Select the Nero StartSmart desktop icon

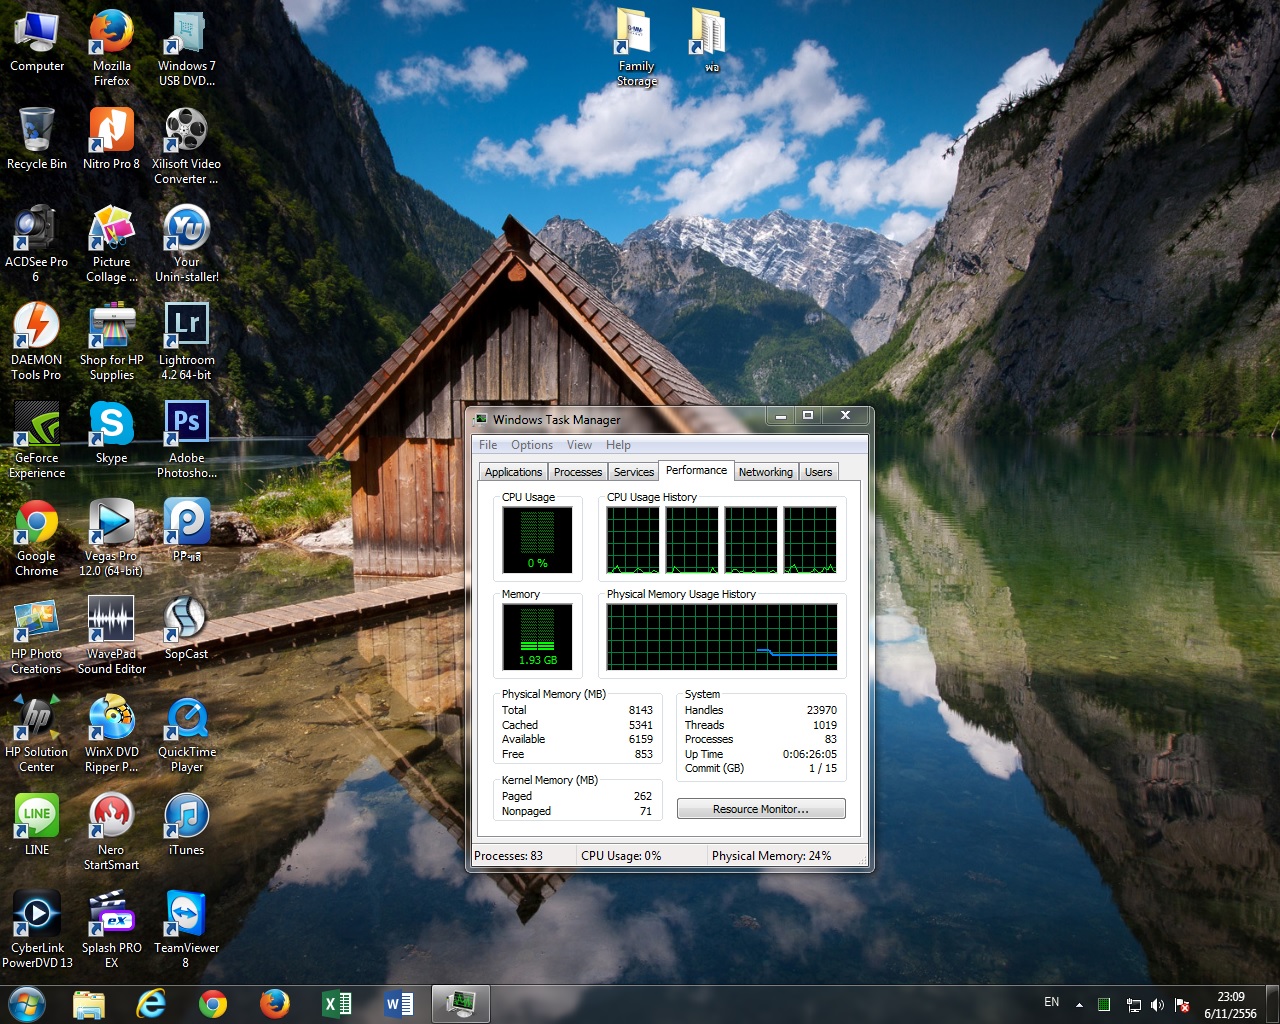coord(111,816)
